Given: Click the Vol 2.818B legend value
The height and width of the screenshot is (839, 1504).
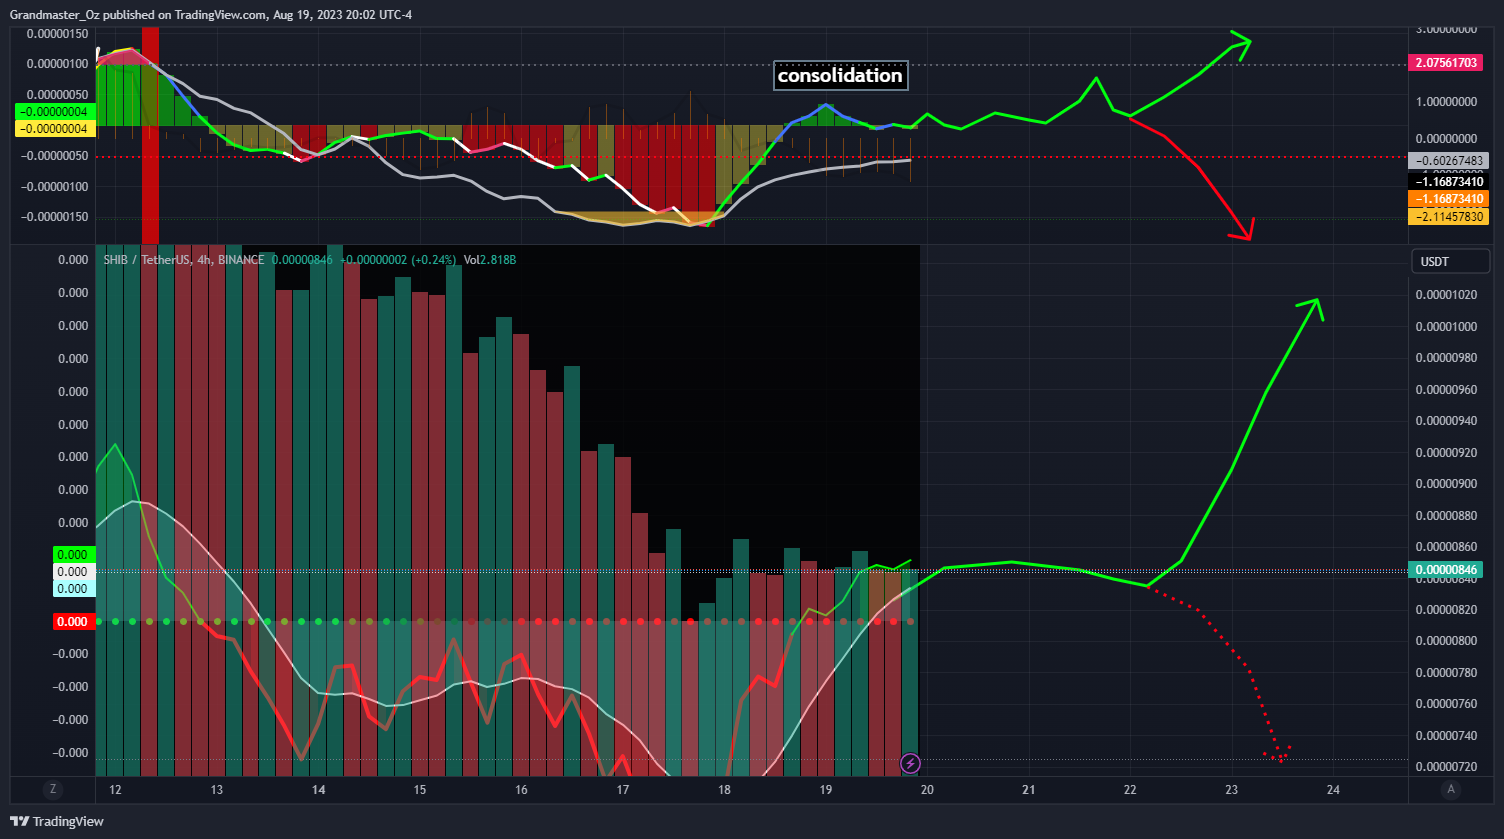Looking at the screenshot, I should 490,260.
